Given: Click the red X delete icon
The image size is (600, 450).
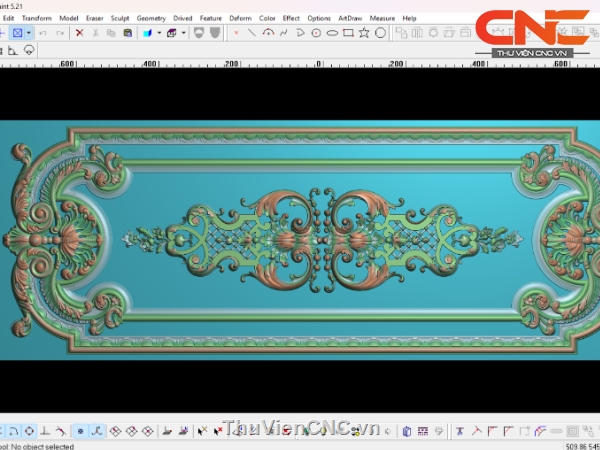Looking at the screenshot, I should pos(80,33).
